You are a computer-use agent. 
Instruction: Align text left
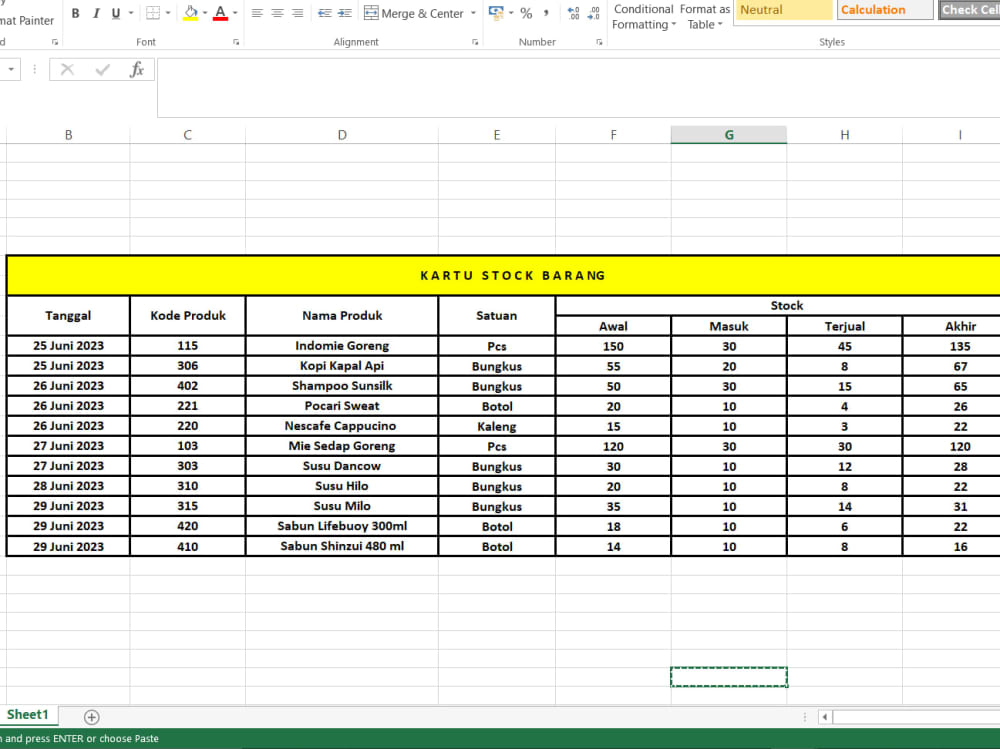click(257, 13)
